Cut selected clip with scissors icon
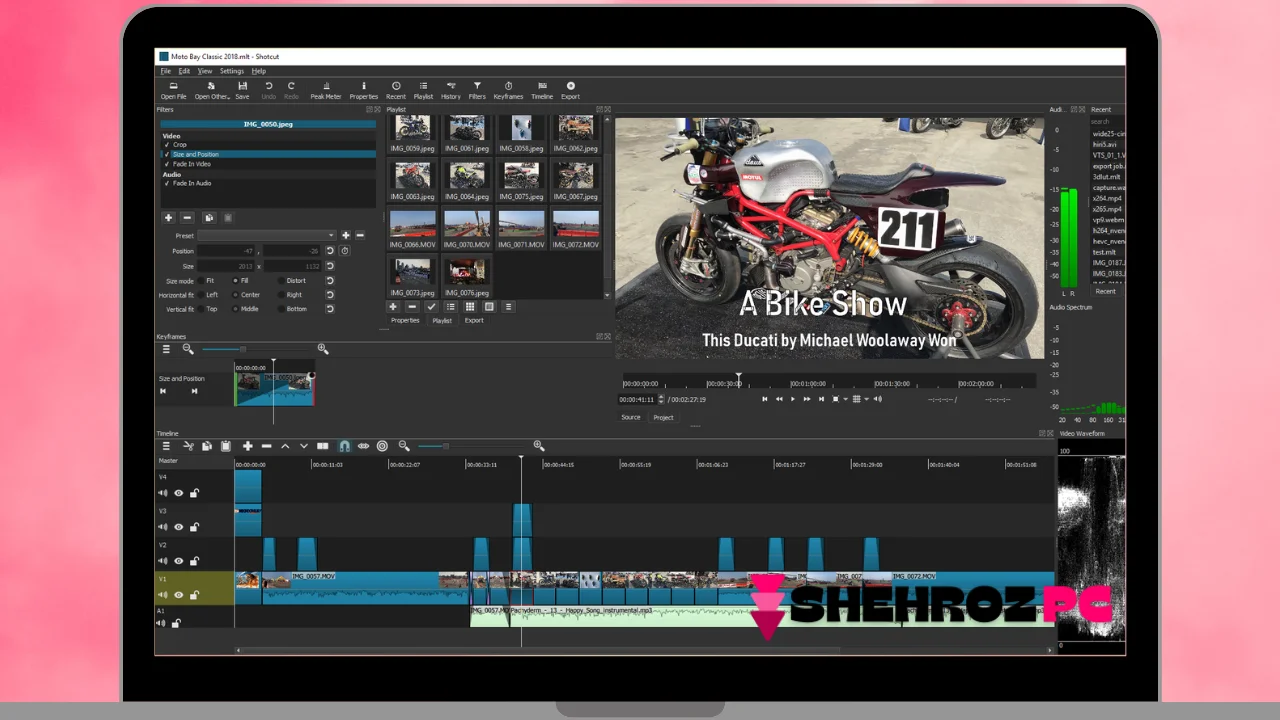Viewport: 1280px width, 720px height. (x=188, y=446)
